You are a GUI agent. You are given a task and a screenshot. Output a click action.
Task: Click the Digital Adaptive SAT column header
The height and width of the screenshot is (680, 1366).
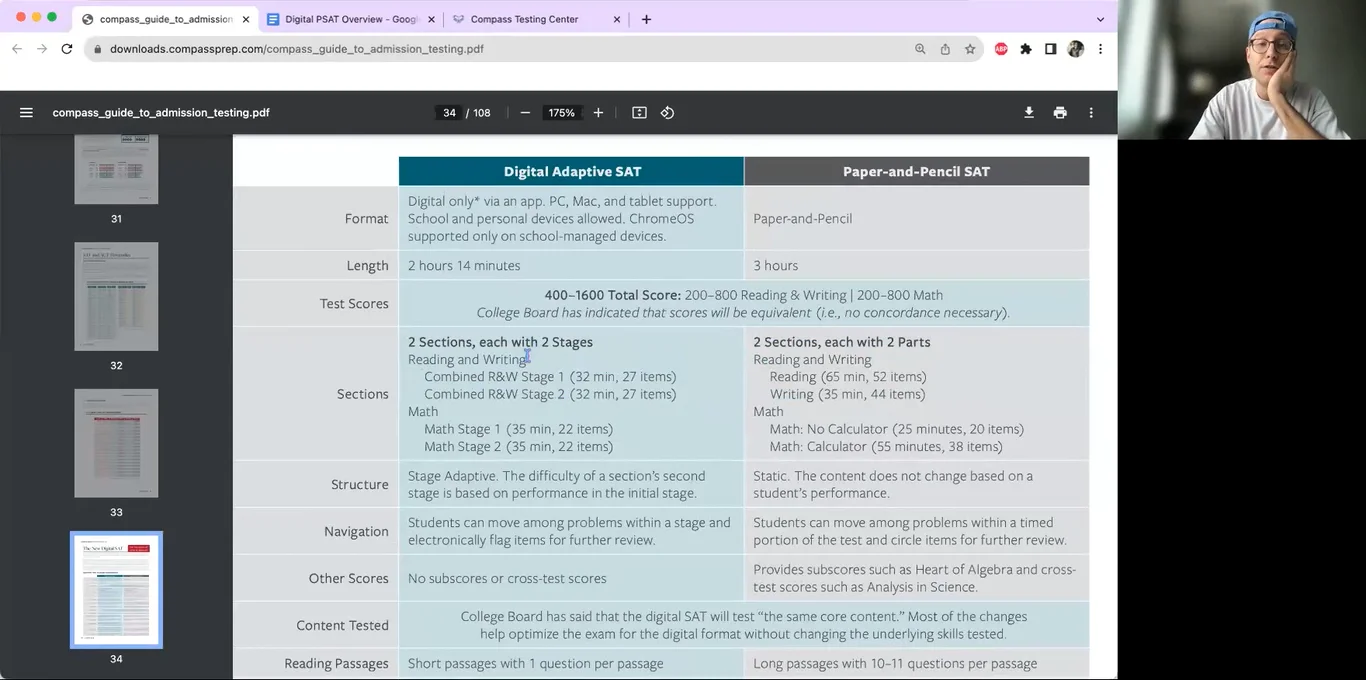(572, 171)
